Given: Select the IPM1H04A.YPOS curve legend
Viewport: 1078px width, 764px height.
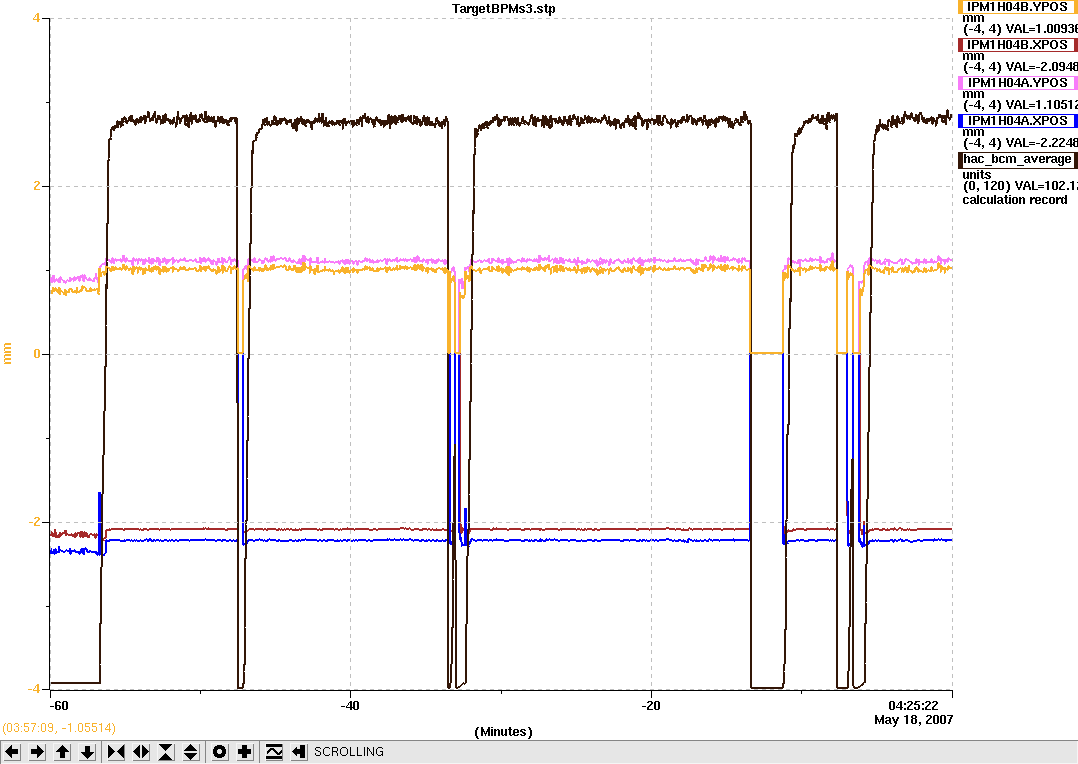Looking at the screenshot, I should (x=1018, y=83).
